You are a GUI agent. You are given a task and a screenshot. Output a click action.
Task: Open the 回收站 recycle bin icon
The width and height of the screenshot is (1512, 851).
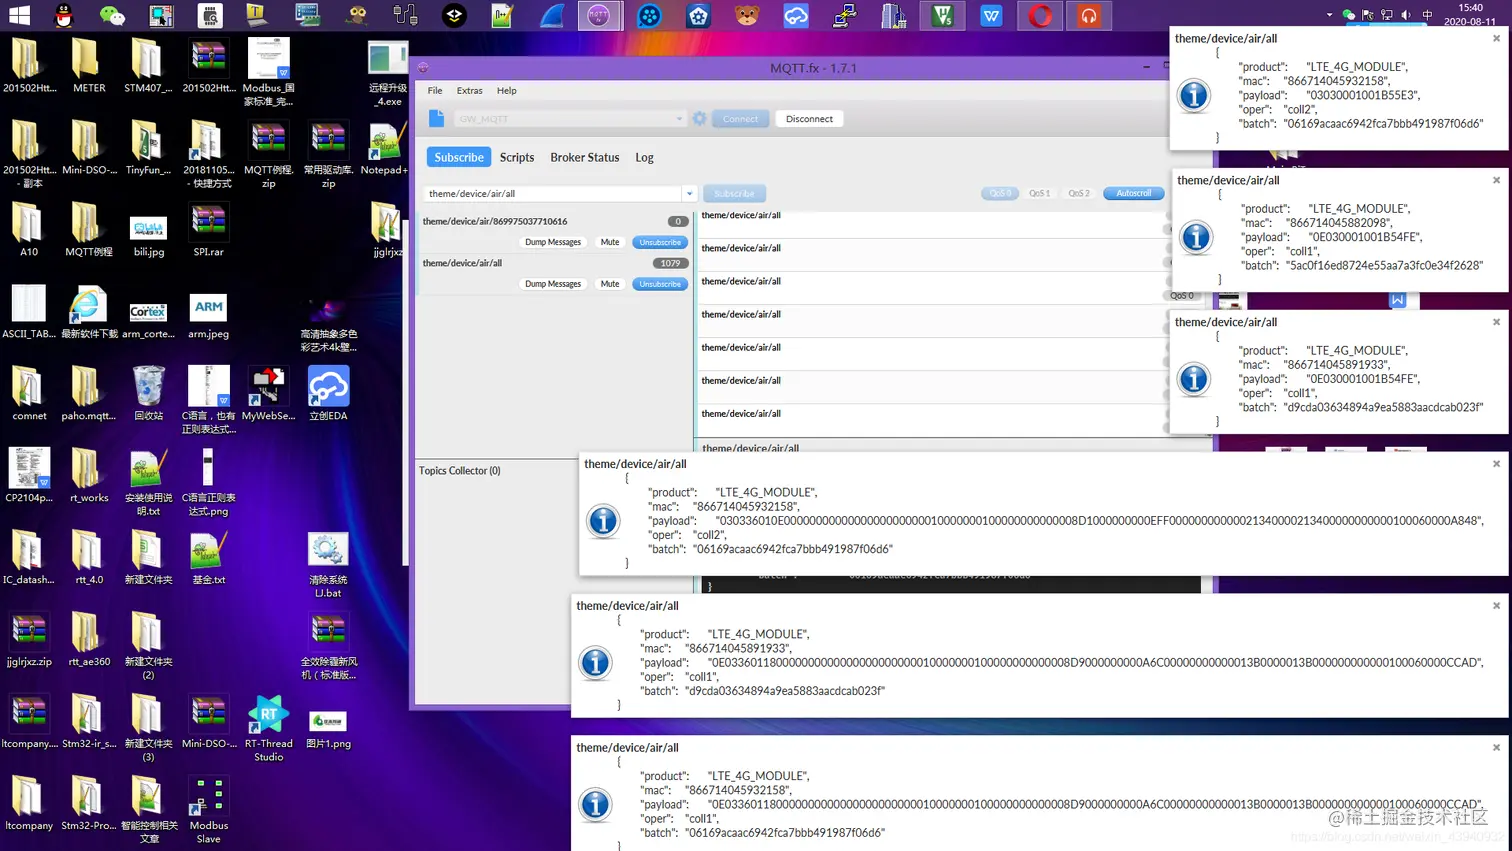click(x=148, y=394)
